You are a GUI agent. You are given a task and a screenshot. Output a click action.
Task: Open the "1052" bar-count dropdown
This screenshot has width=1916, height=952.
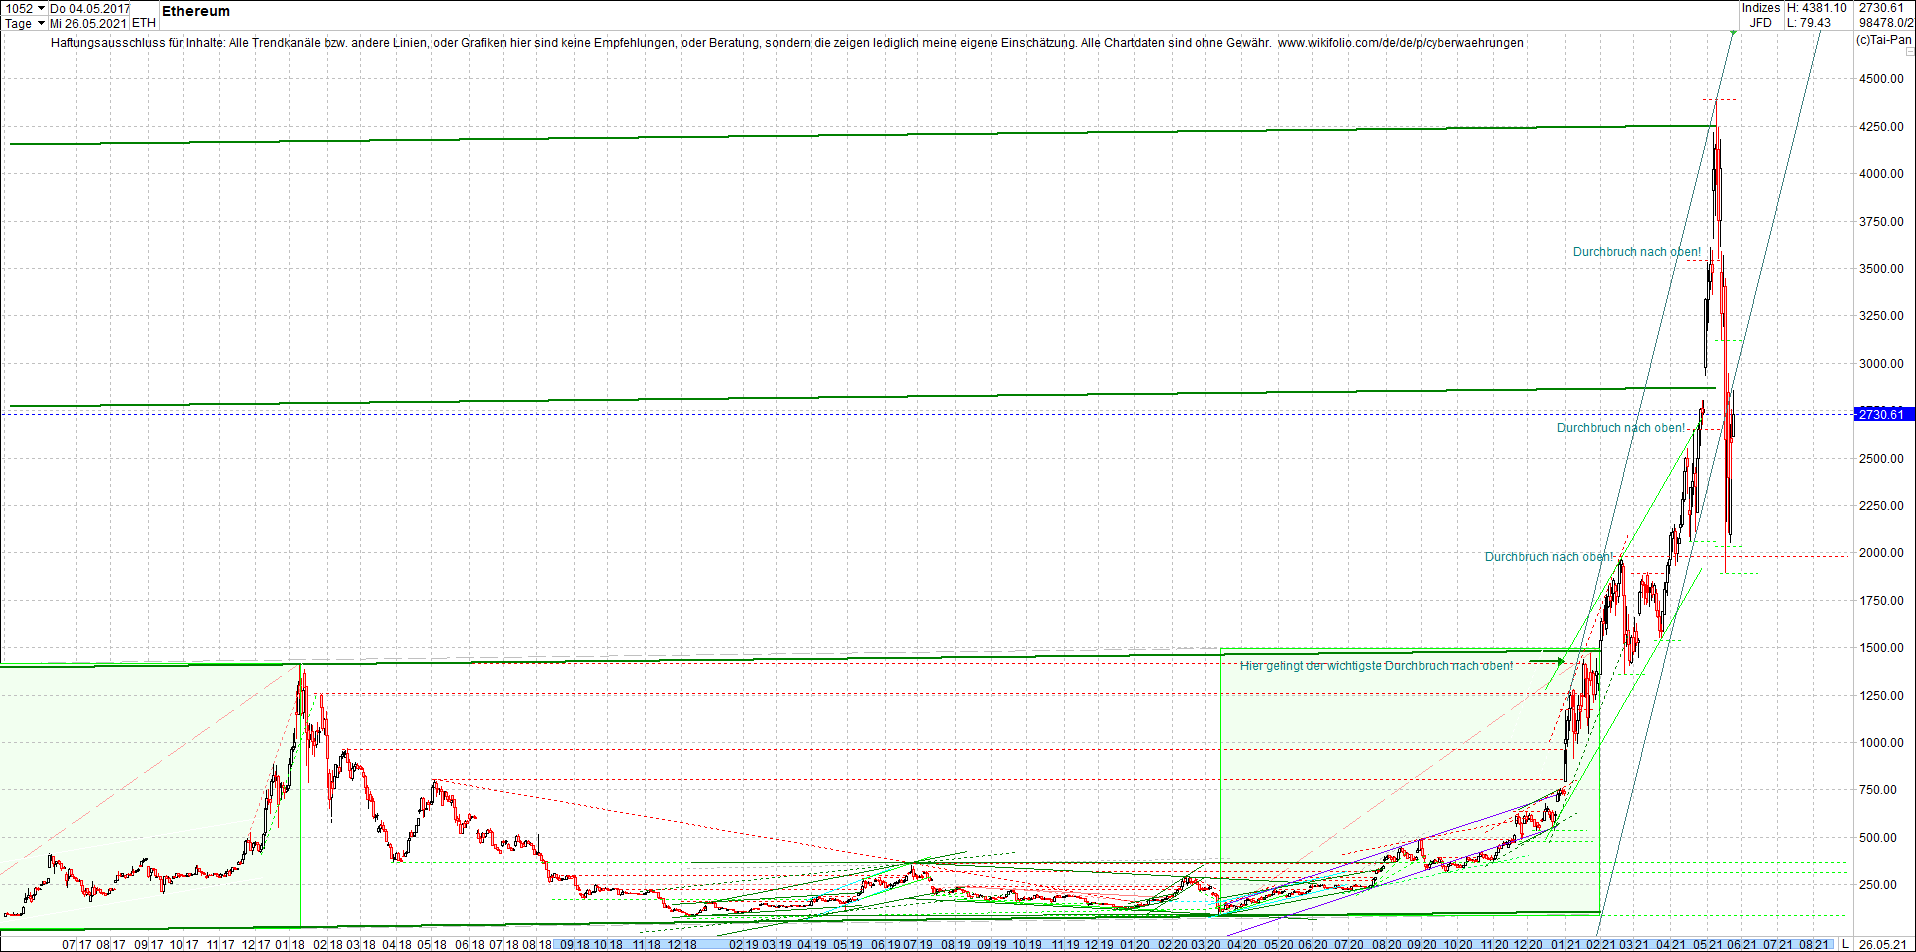pyautogui.click(x=40, y=8)
